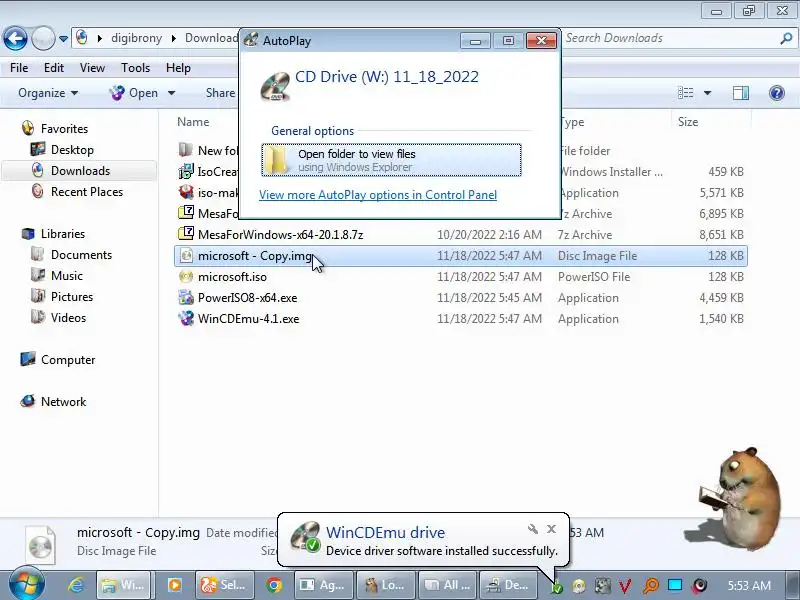Click the change view icon
This screenshot has width=800, height=600.
685,93
